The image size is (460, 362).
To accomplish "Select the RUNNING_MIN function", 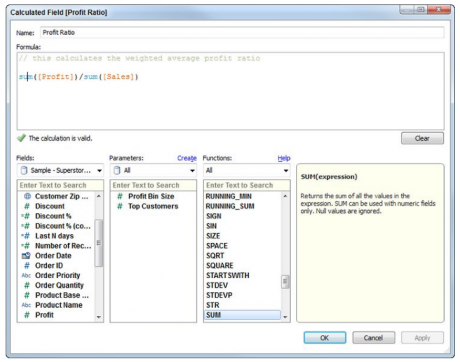I will pos(229,196).
